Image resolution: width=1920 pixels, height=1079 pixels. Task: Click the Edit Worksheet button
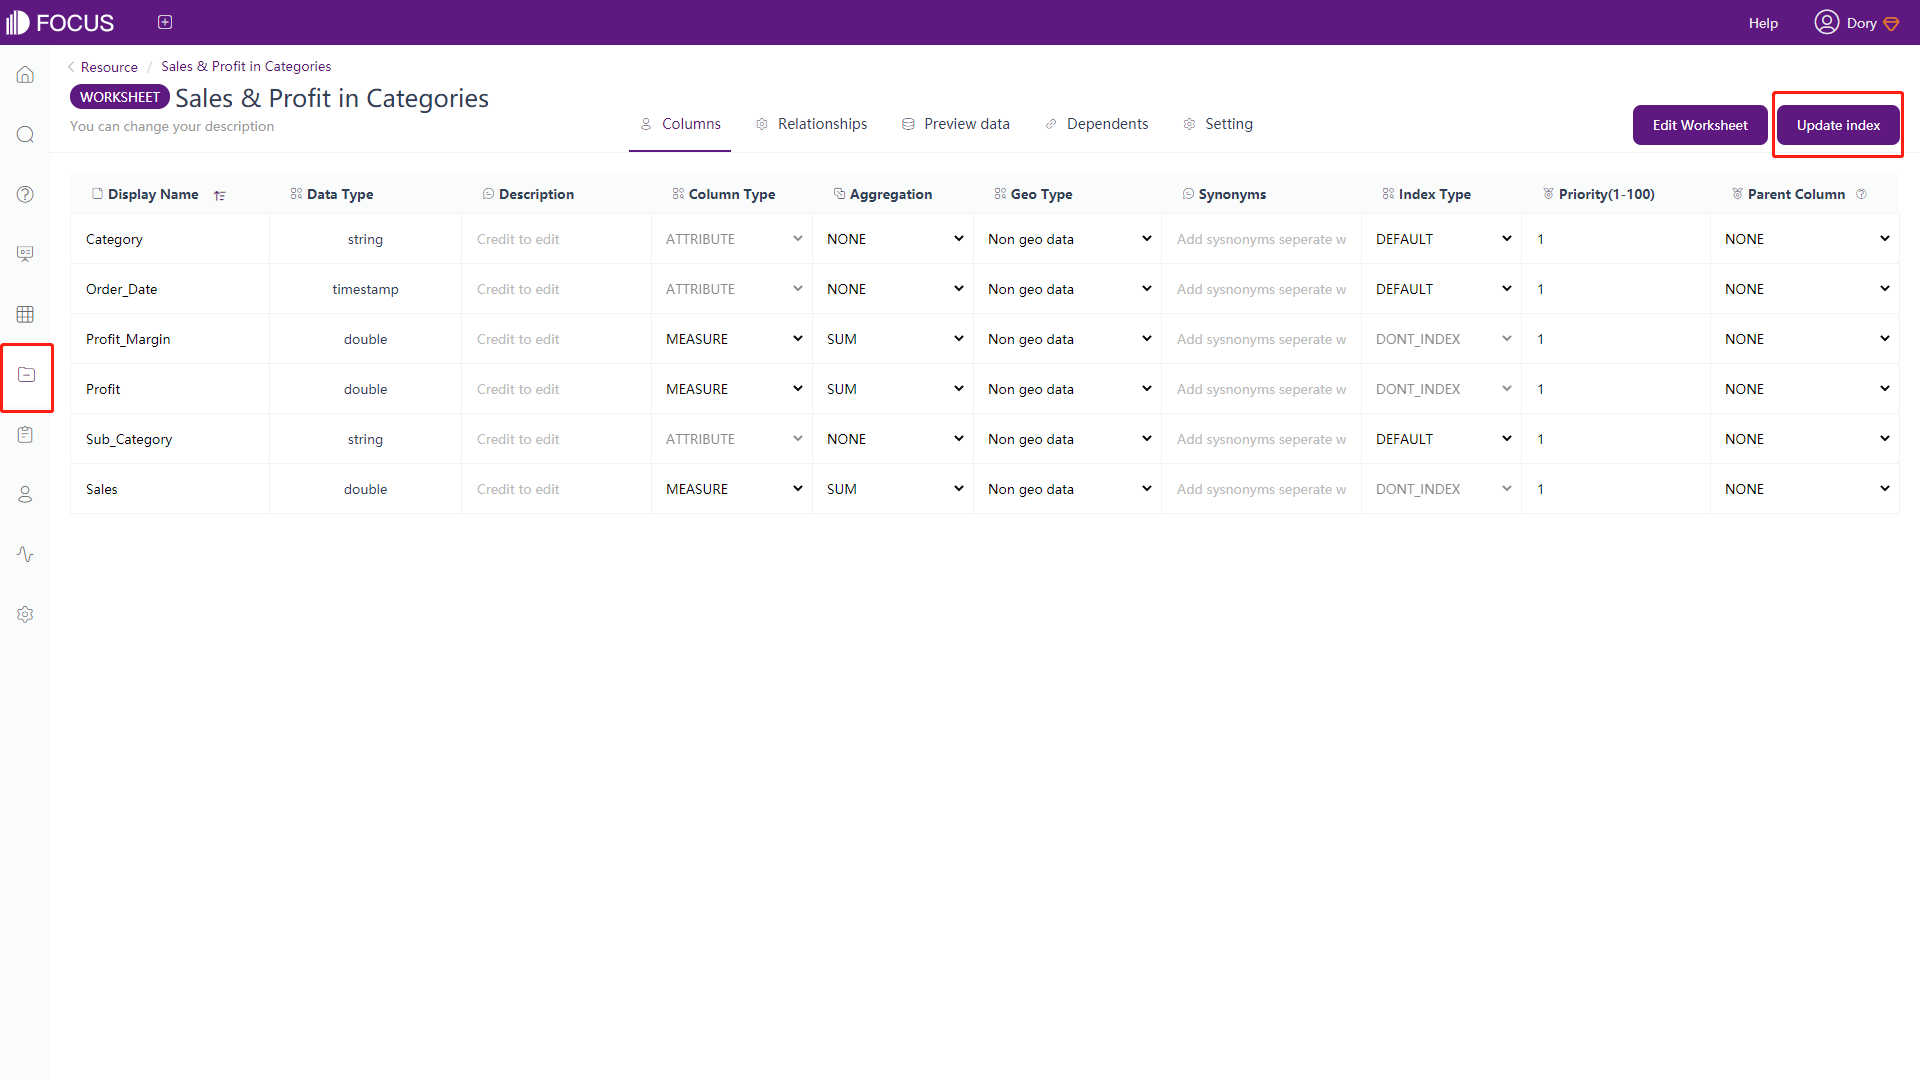1700,125
